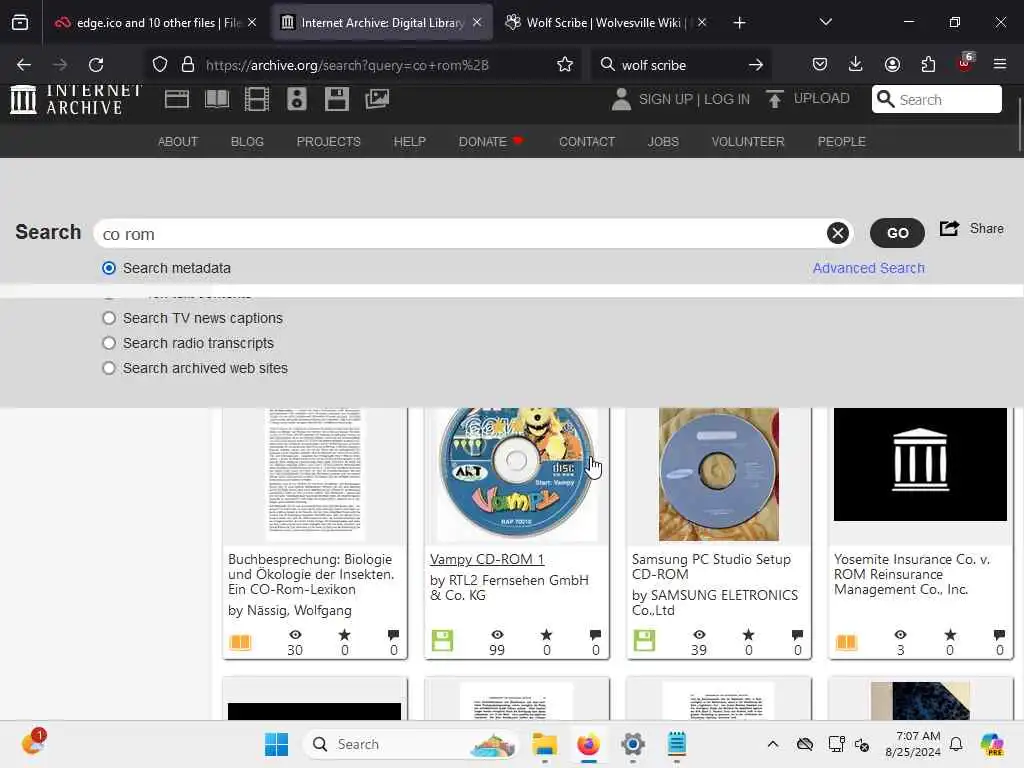The width and height of the screenshot is (1024, 768).
Task: Go back to the previous page
Action: [24, 65]
